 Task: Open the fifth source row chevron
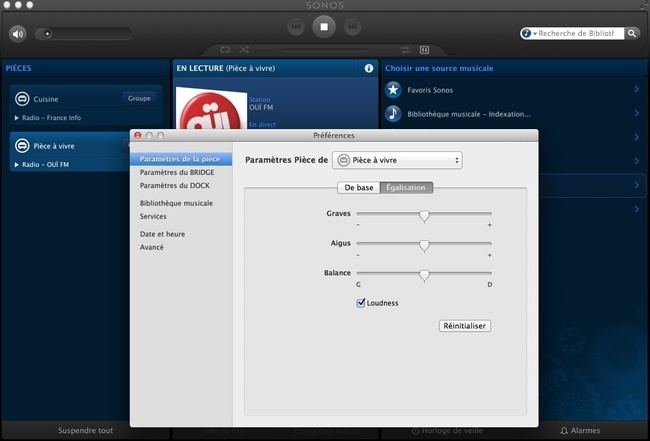pos(637,185)
